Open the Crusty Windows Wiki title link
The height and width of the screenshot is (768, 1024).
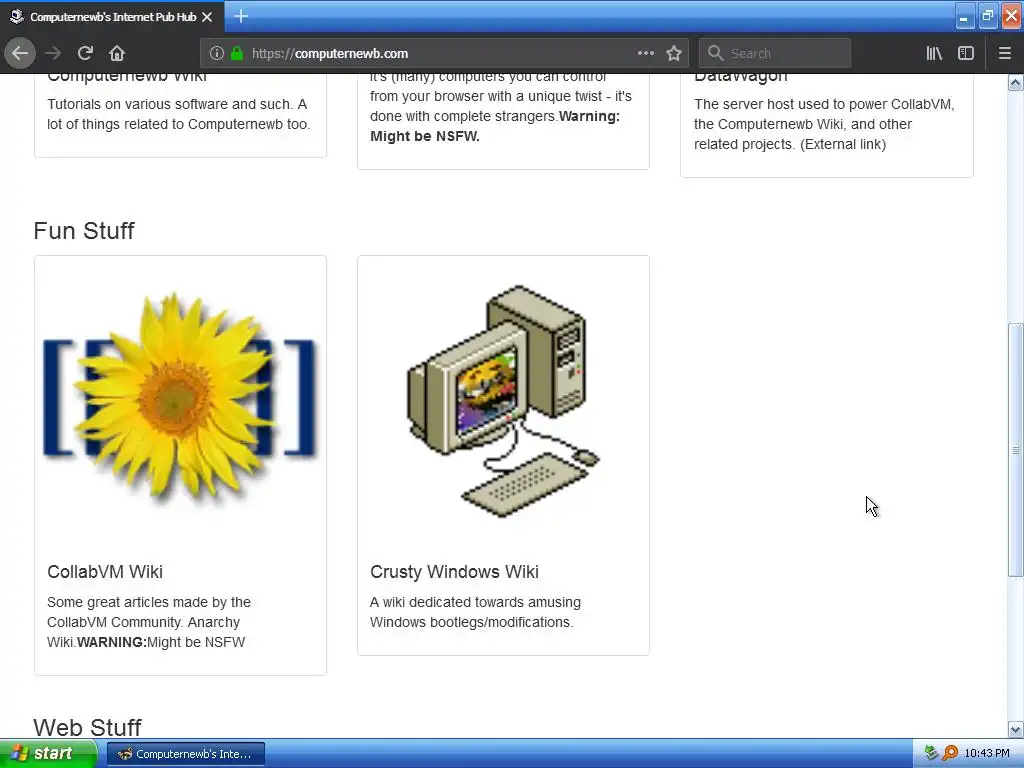click(454, 571)
